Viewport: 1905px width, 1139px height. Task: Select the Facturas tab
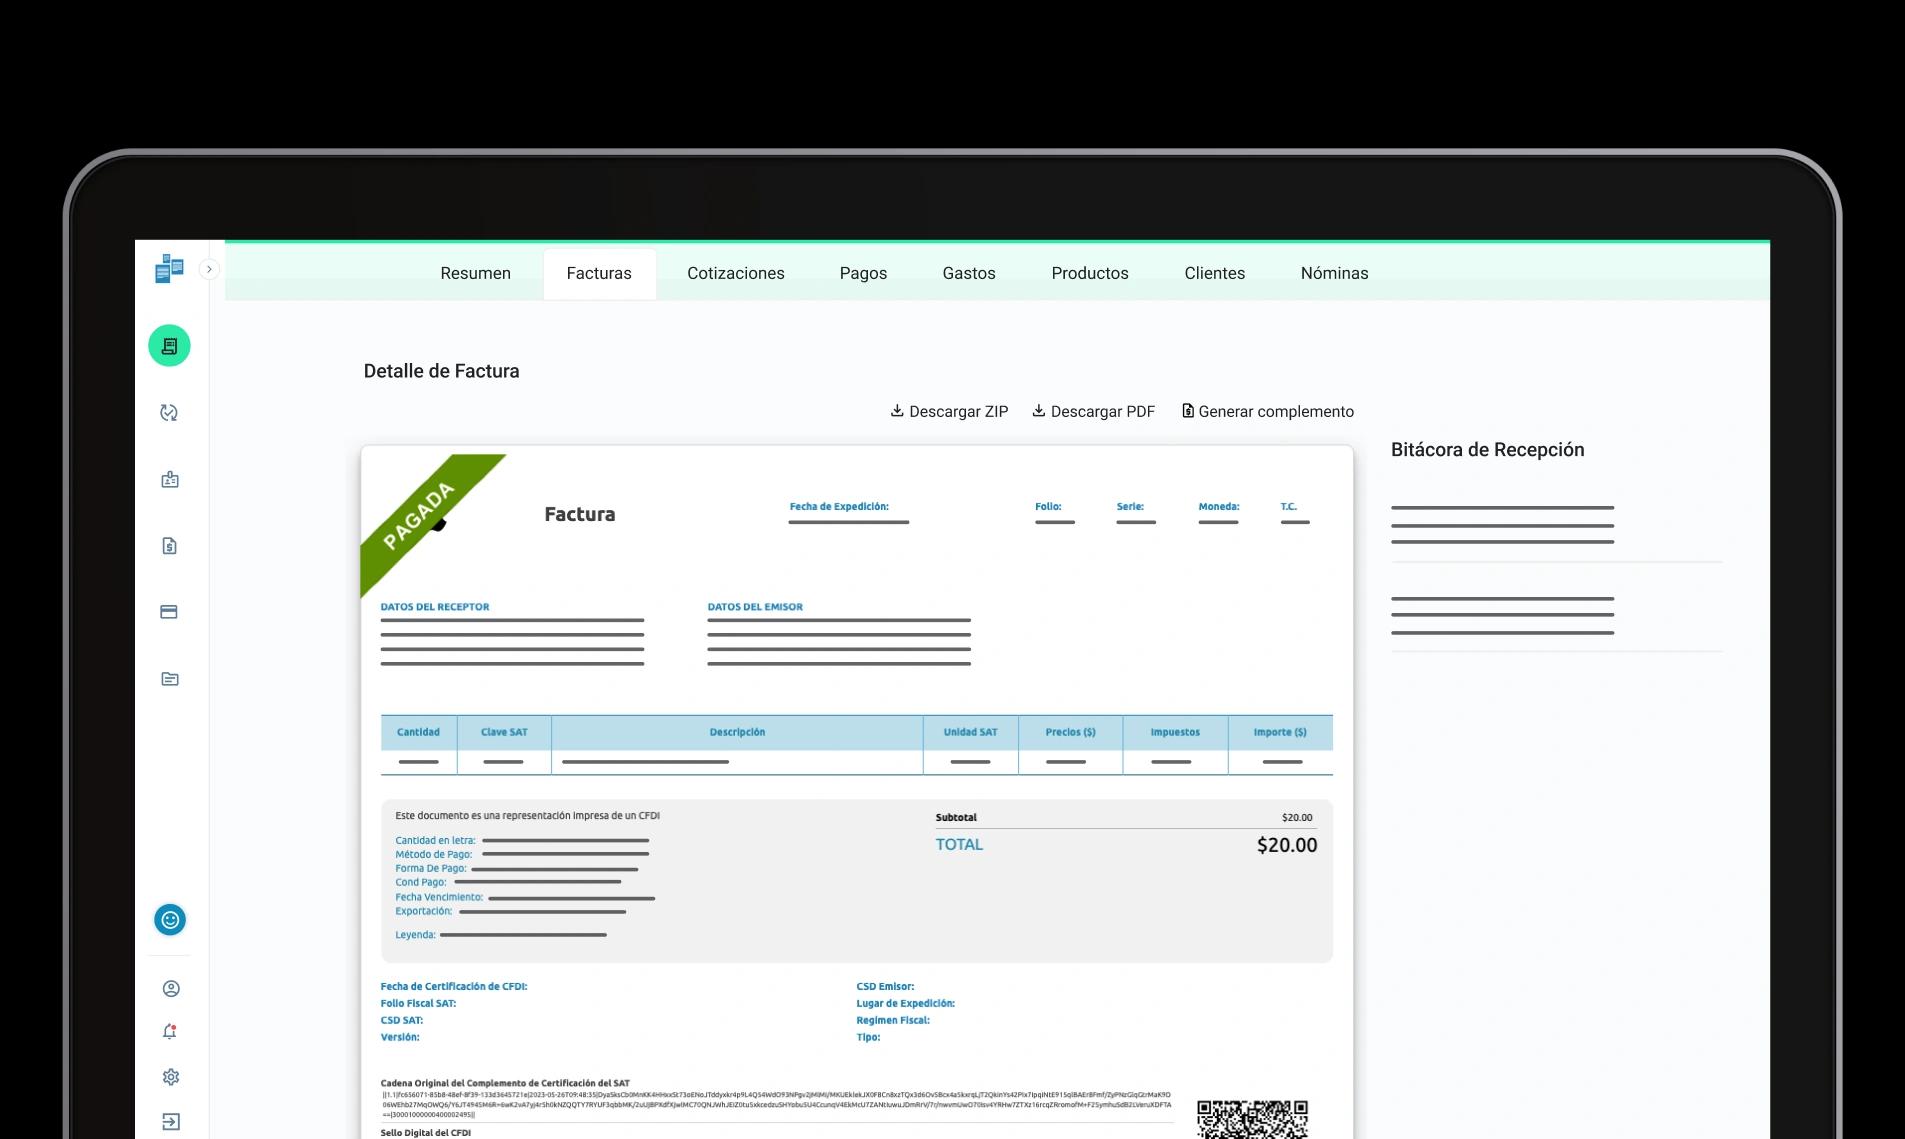pyautogui.click(x=599, y=273)
